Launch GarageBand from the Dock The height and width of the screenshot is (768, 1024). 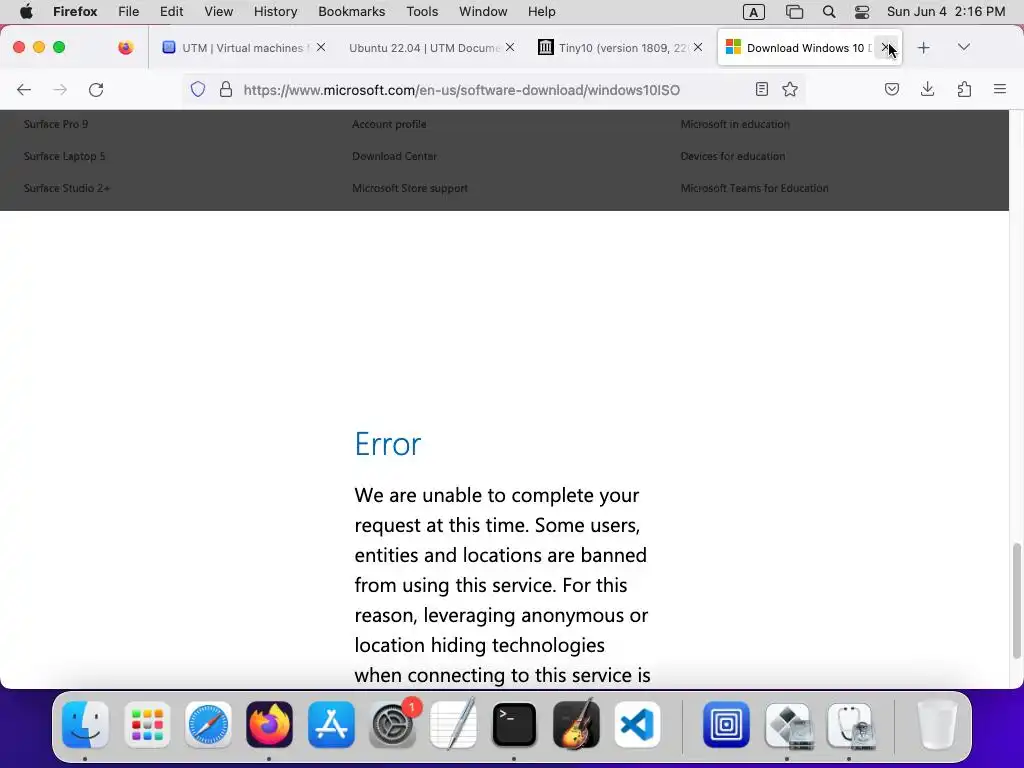(x=576, y=725)
